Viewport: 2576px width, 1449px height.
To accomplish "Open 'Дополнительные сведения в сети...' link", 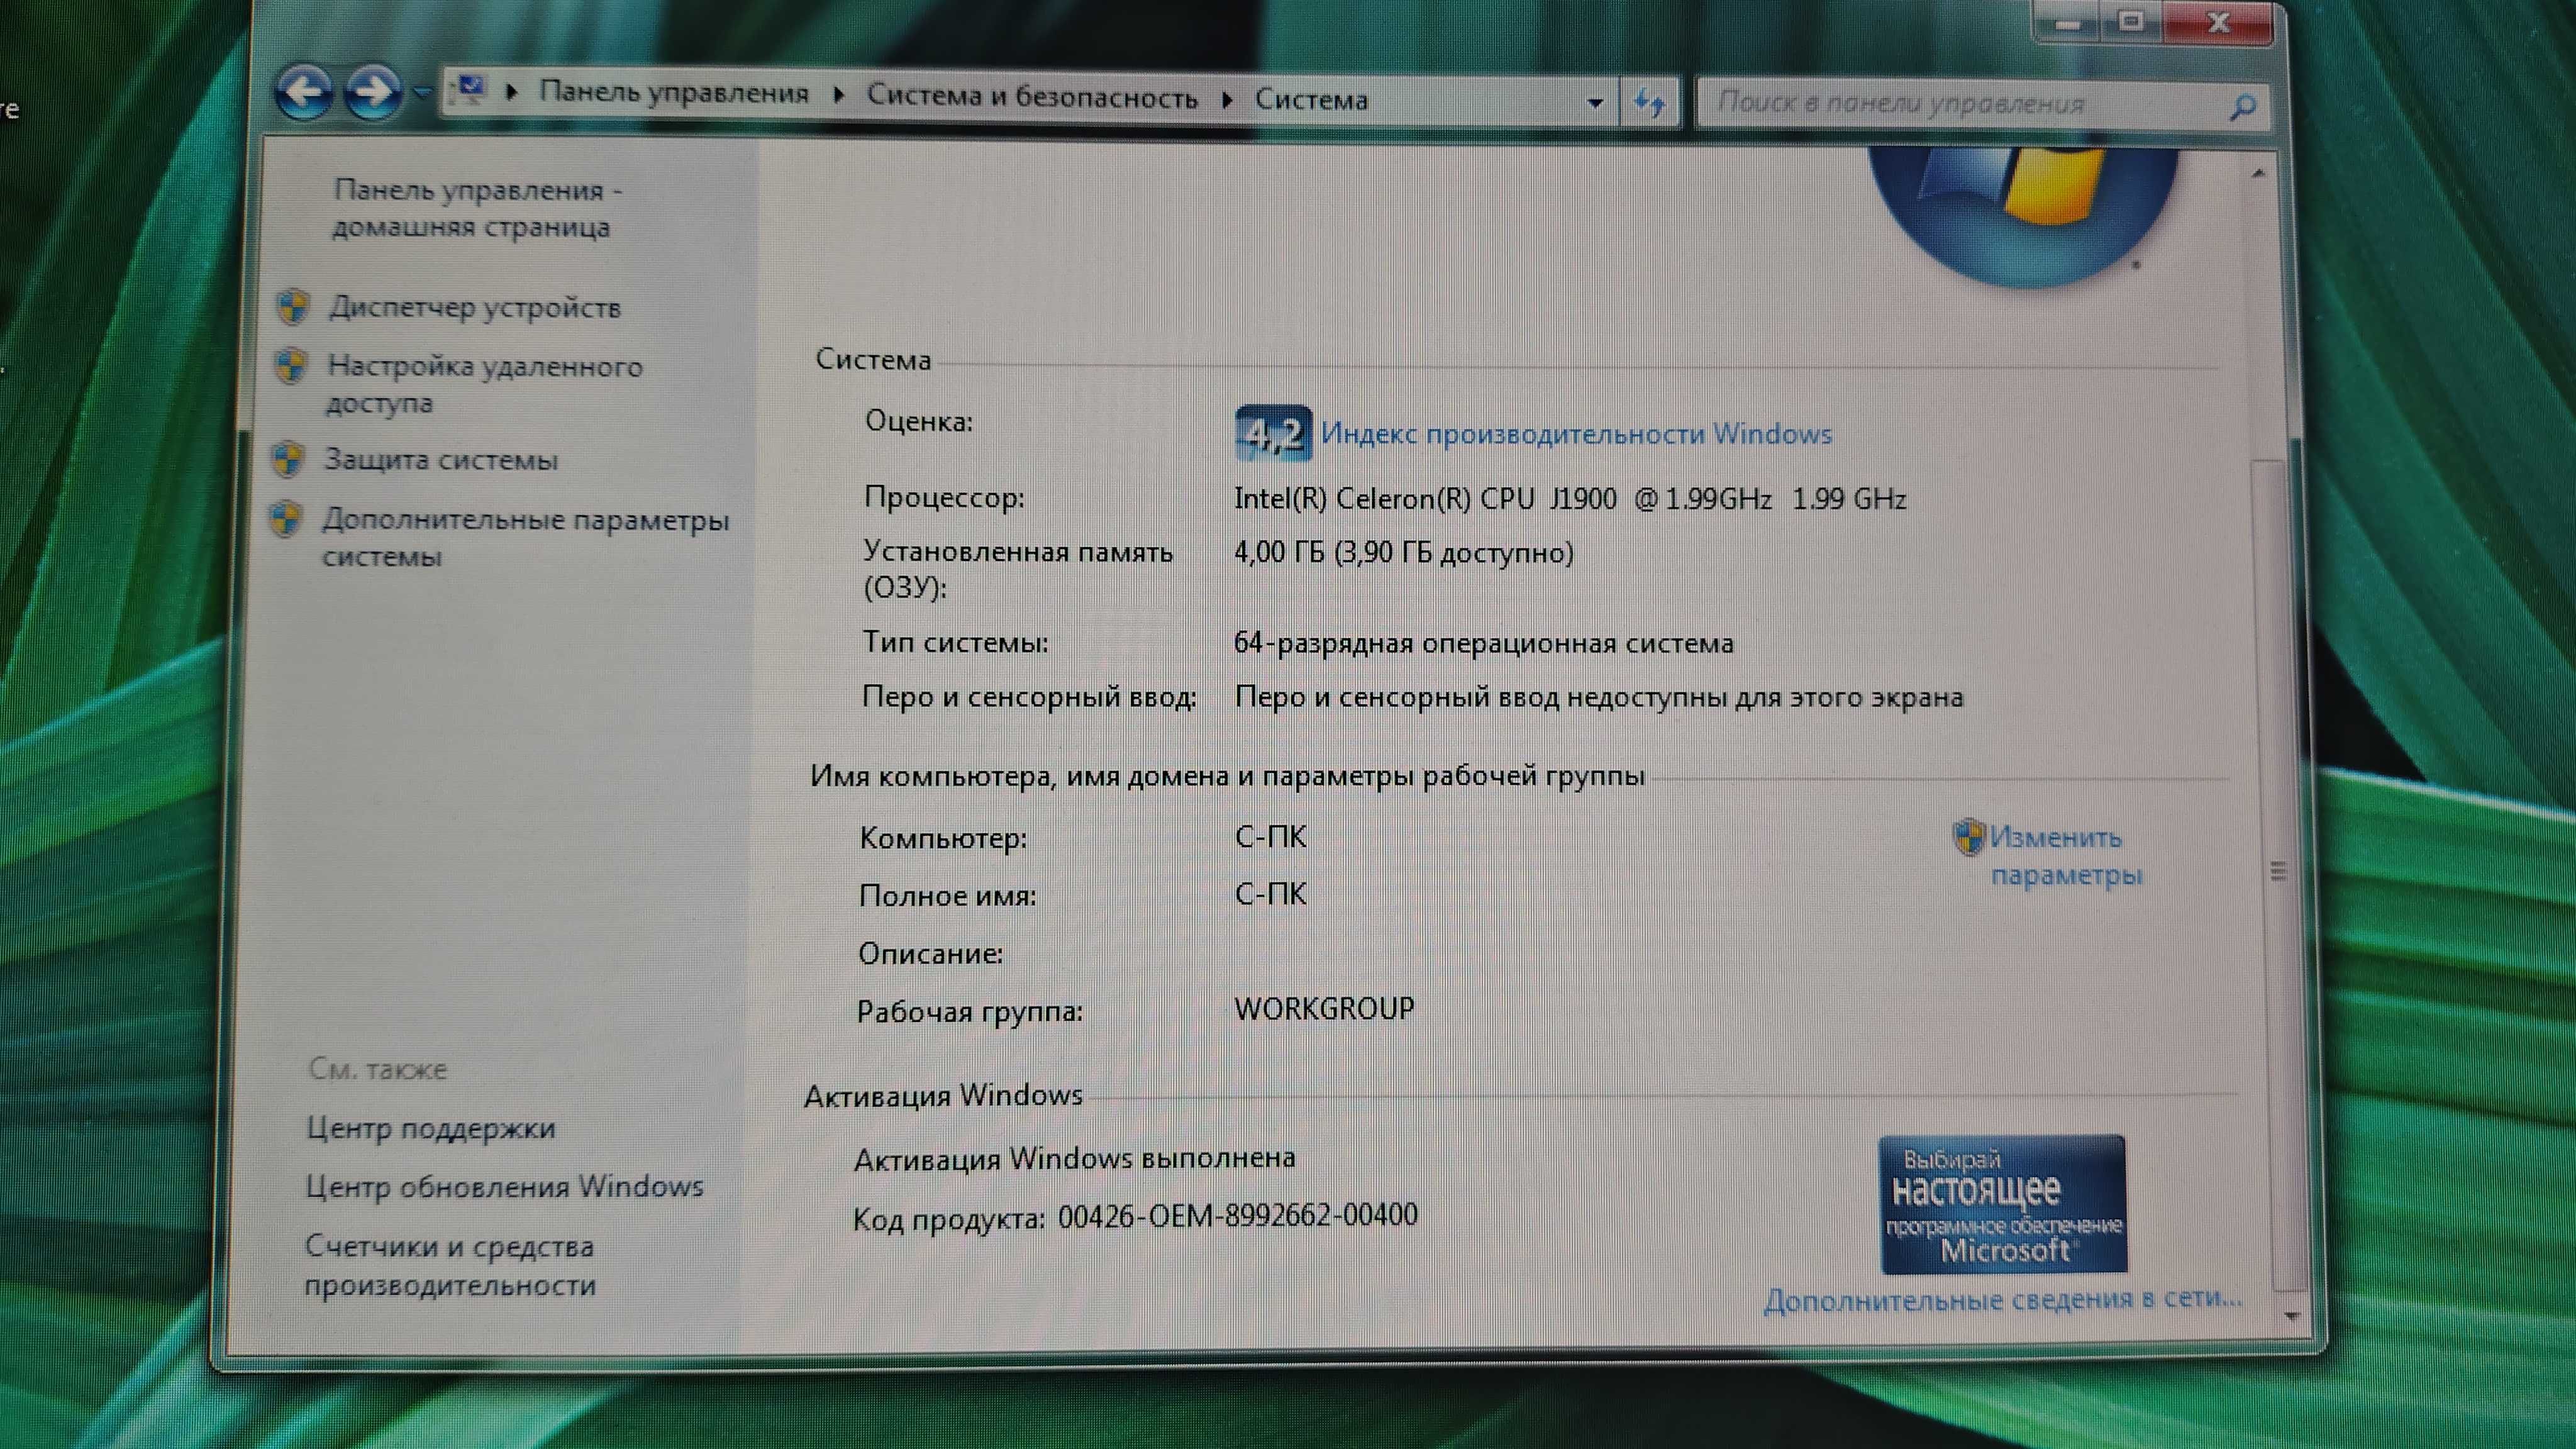I will point(2003,1300).
